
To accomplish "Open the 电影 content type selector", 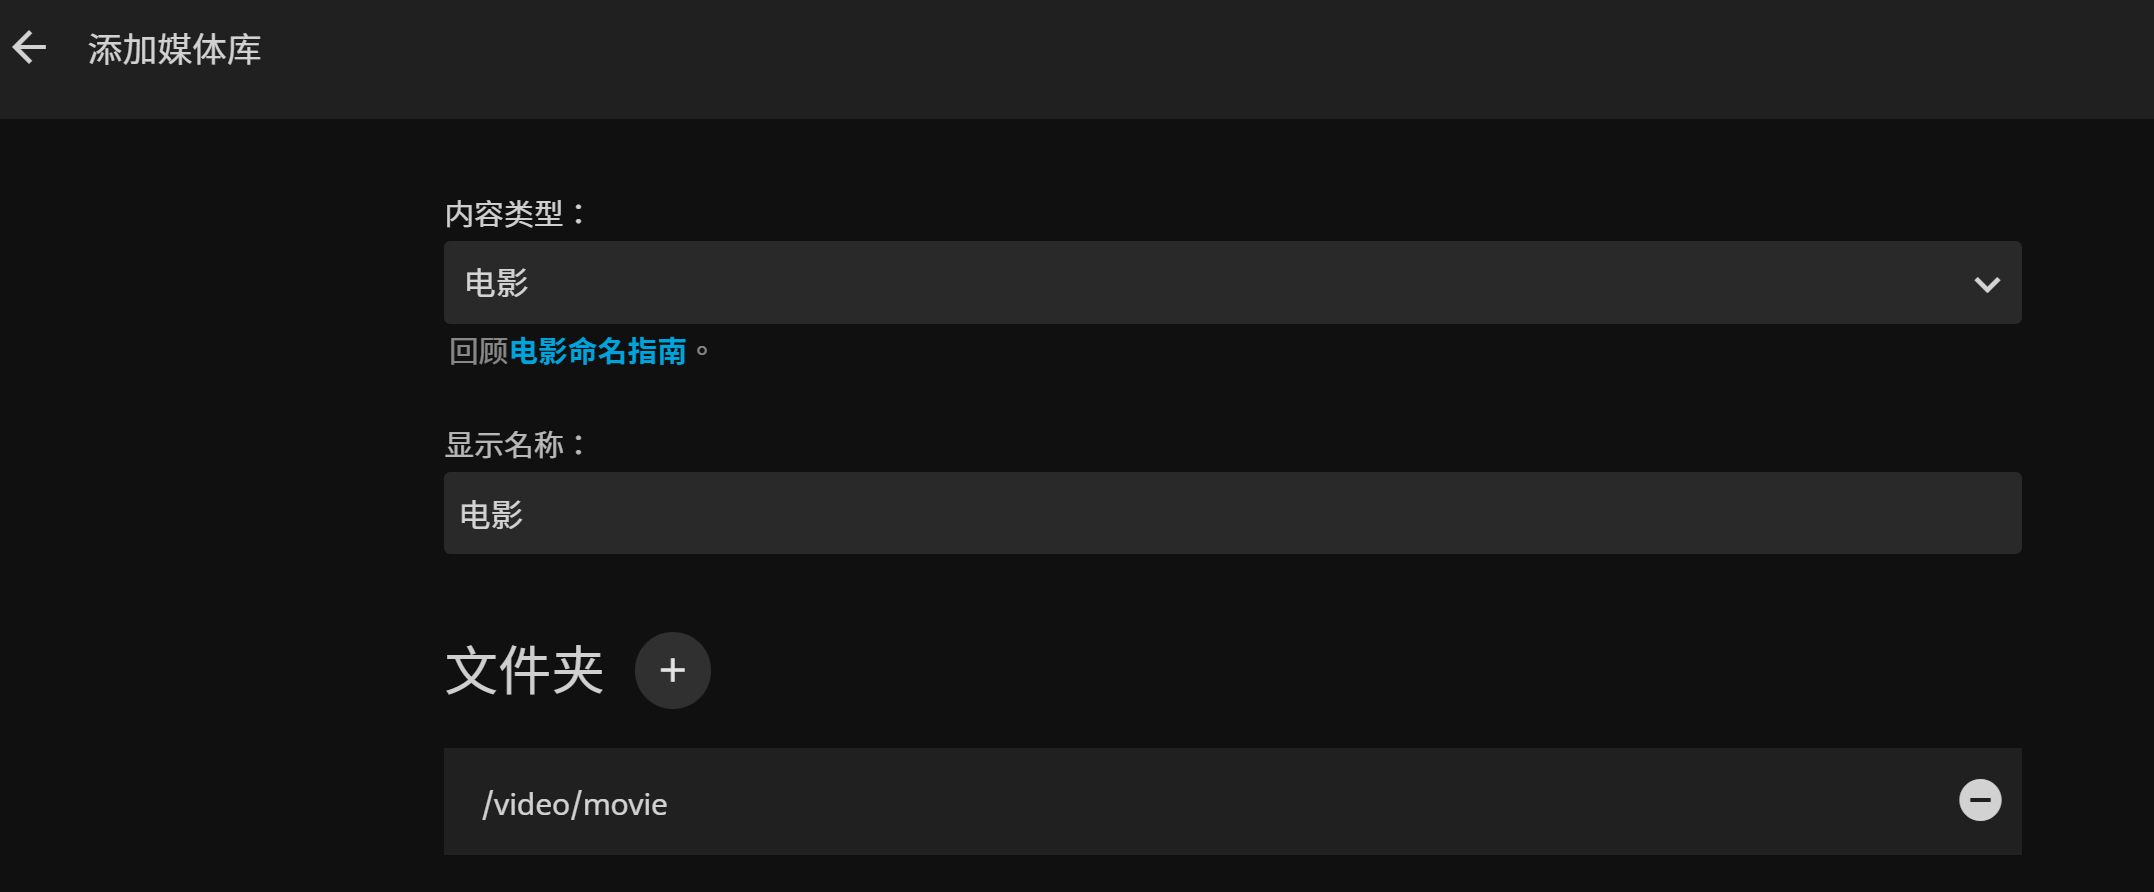I will click(1232, 282).
